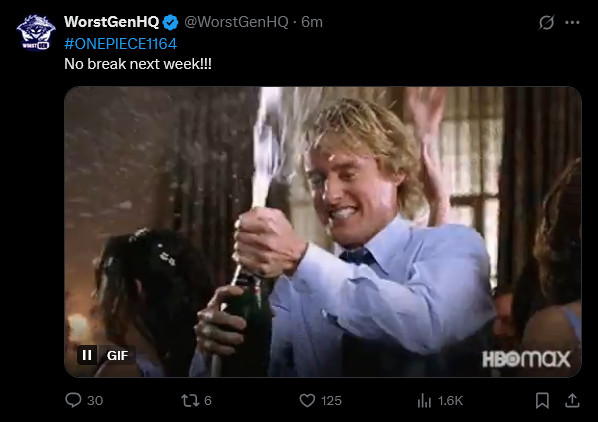Open the champagne celebration GIF
The height and width of the screenshot is (422, 598).
[x=323, y=232]
